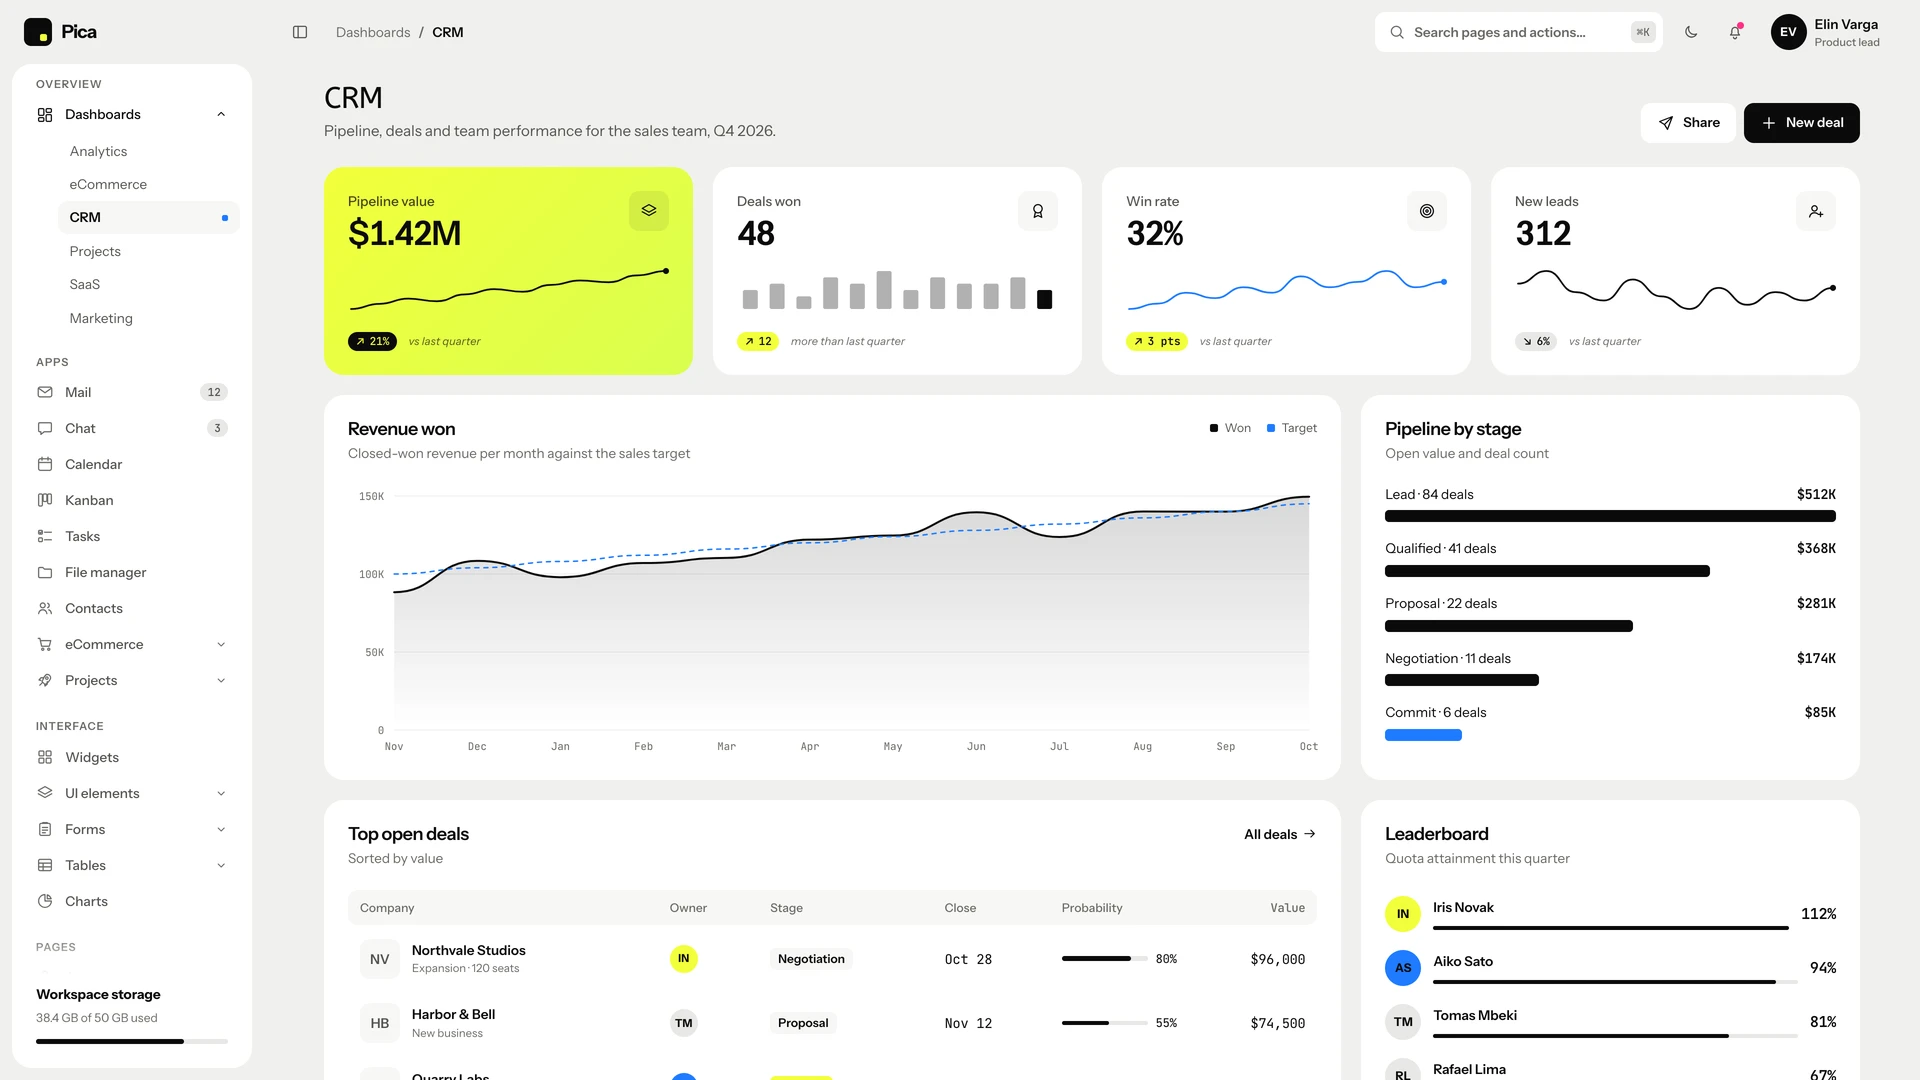Image resolution: width=1920 pixels, height=1080 pixels.
Task: Click the New leads user-plus icon
Action: 1816,211
